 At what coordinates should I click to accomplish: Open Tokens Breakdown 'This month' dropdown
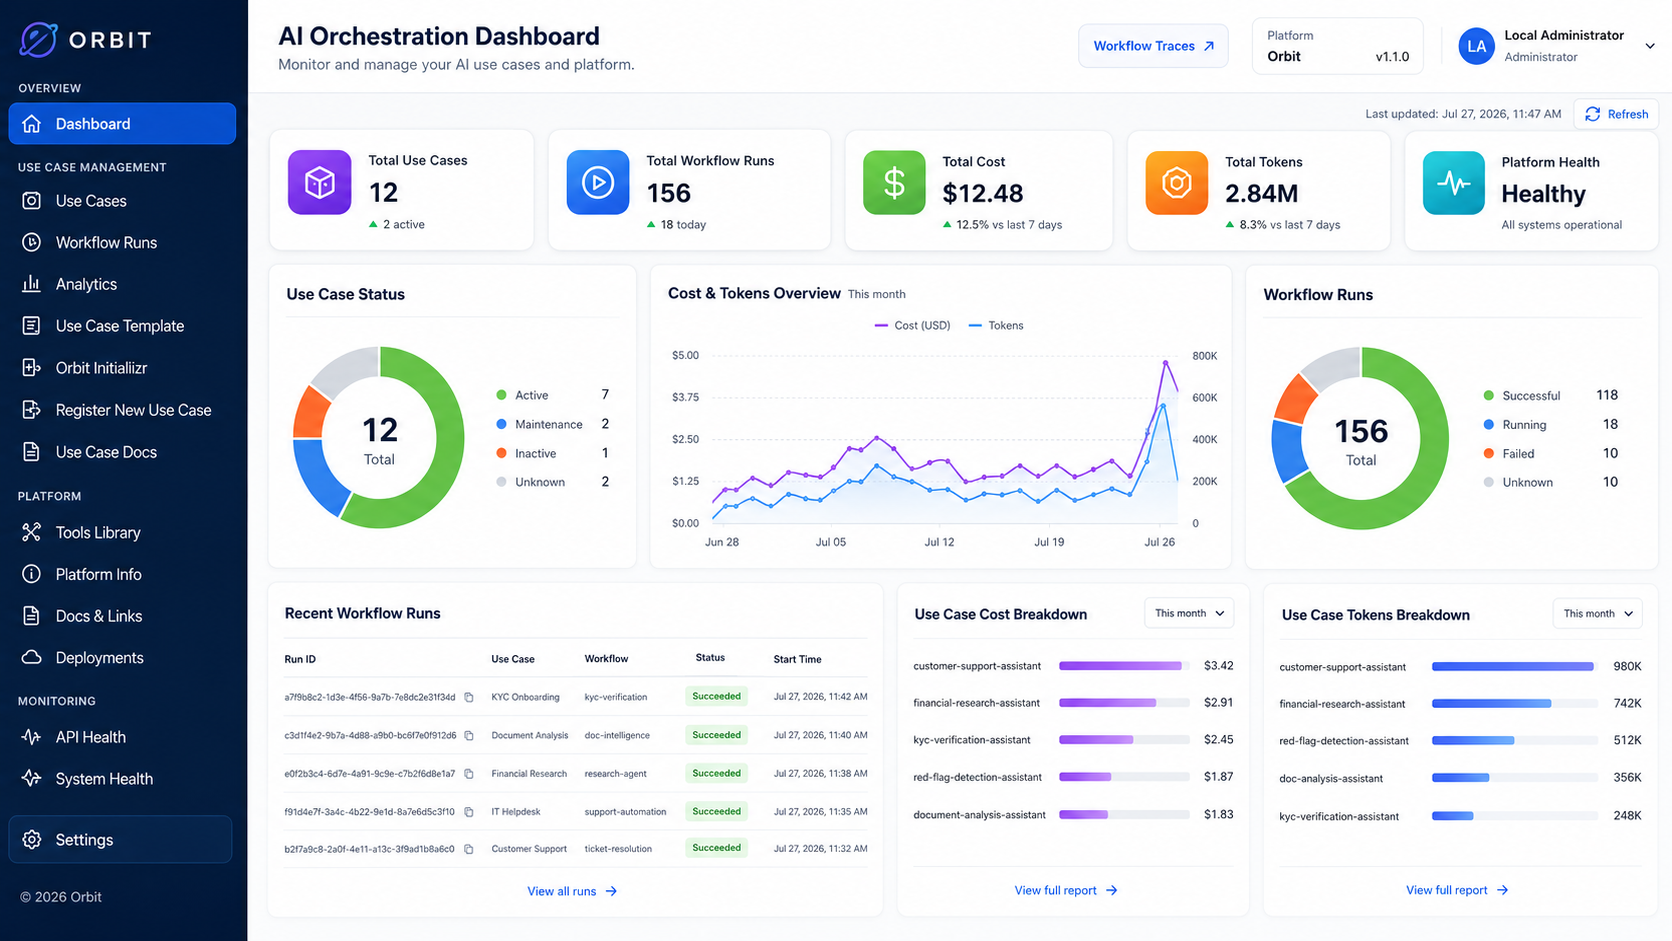pos(1597,614)
